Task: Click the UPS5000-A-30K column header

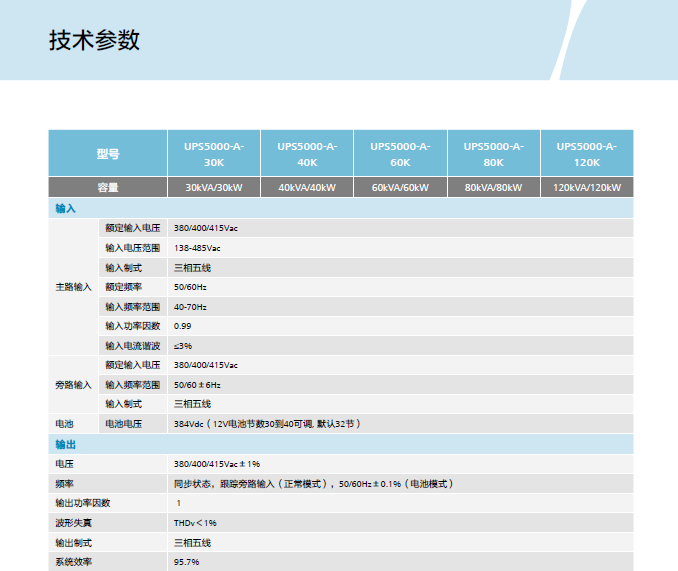Action: [214, 154]
